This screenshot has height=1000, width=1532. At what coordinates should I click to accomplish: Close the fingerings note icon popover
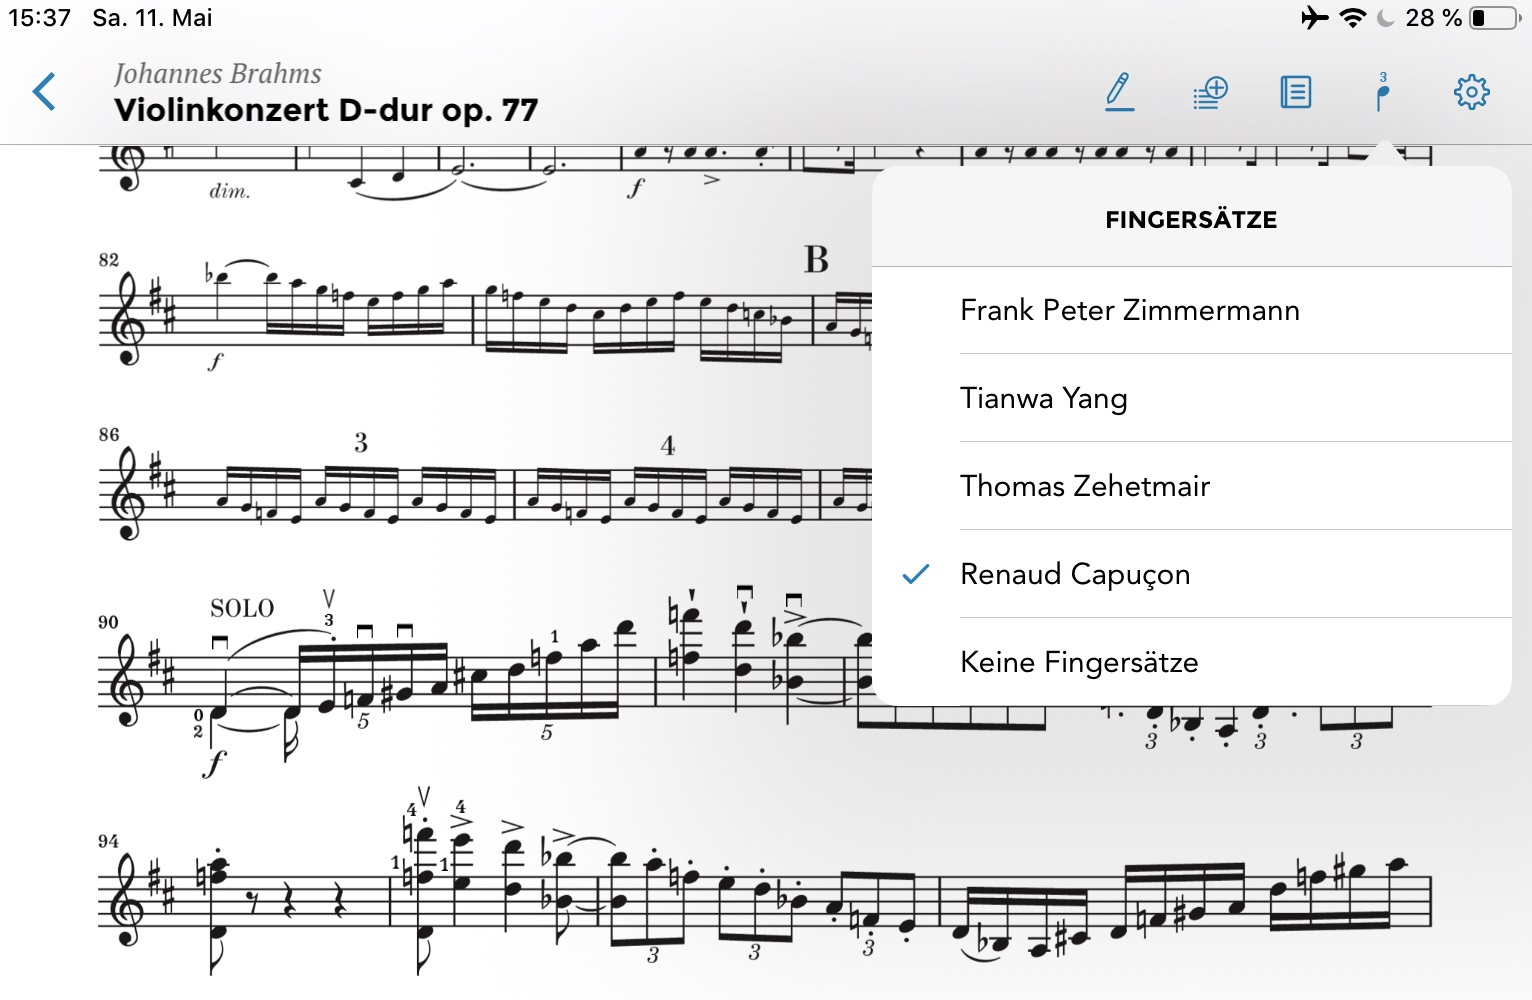[1383, 92]
